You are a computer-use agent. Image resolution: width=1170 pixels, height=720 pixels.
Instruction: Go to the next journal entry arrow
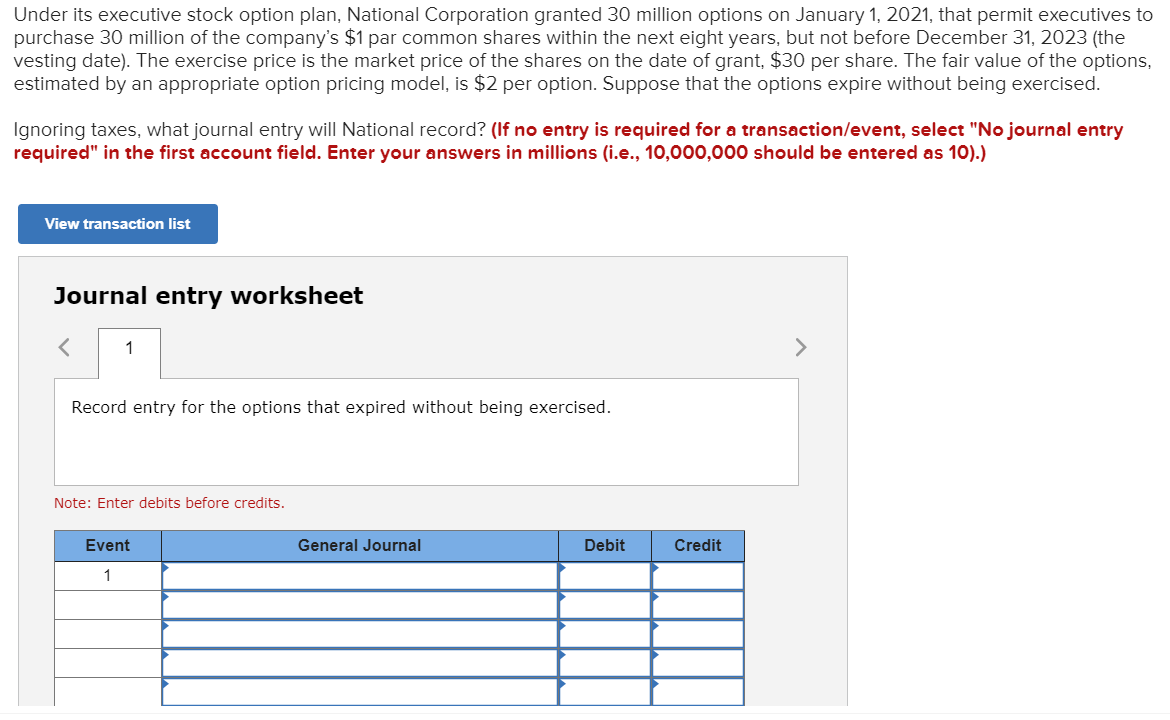[801, 347]
